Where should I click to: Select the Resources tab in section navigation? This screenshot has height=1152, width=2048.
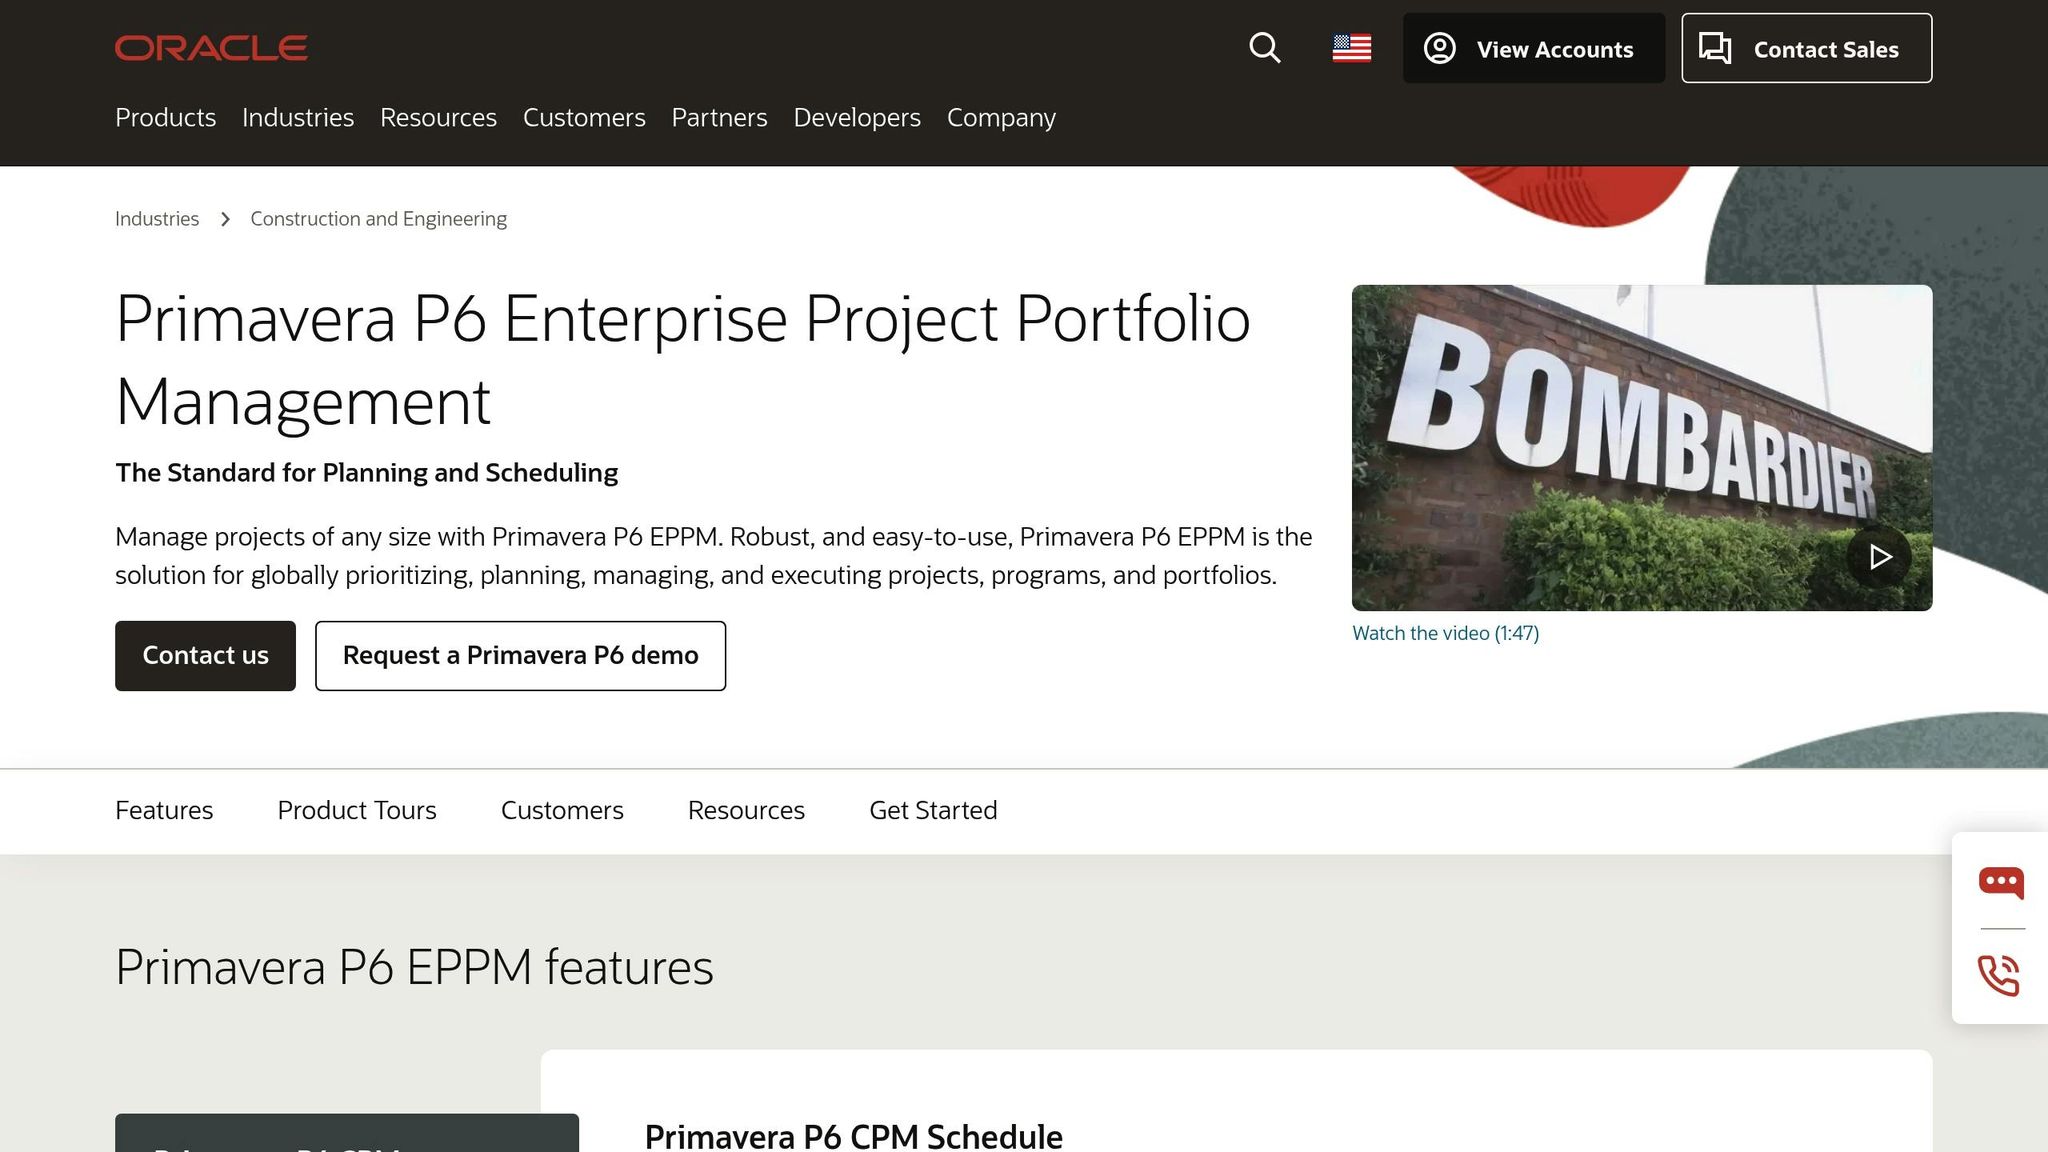pos(746,811)
